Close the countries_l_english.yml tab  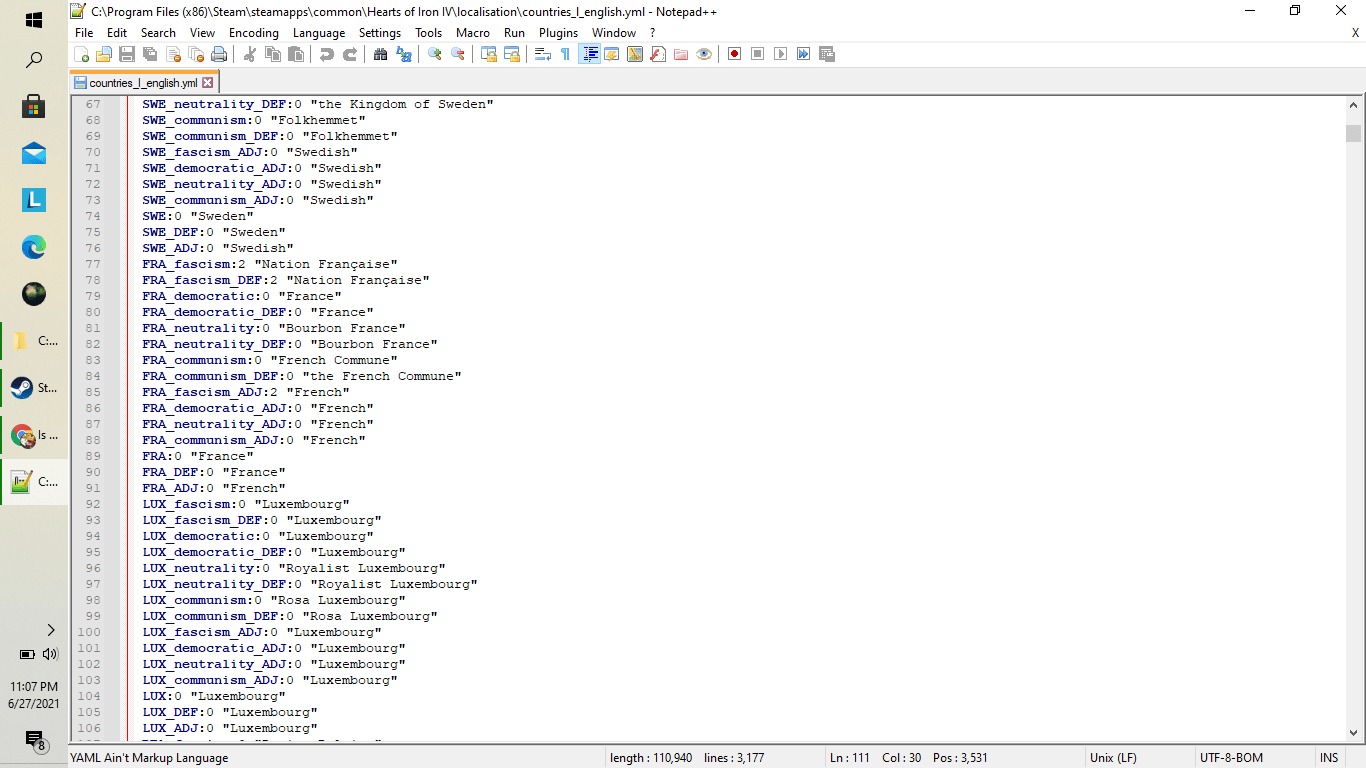click(208, 83)
